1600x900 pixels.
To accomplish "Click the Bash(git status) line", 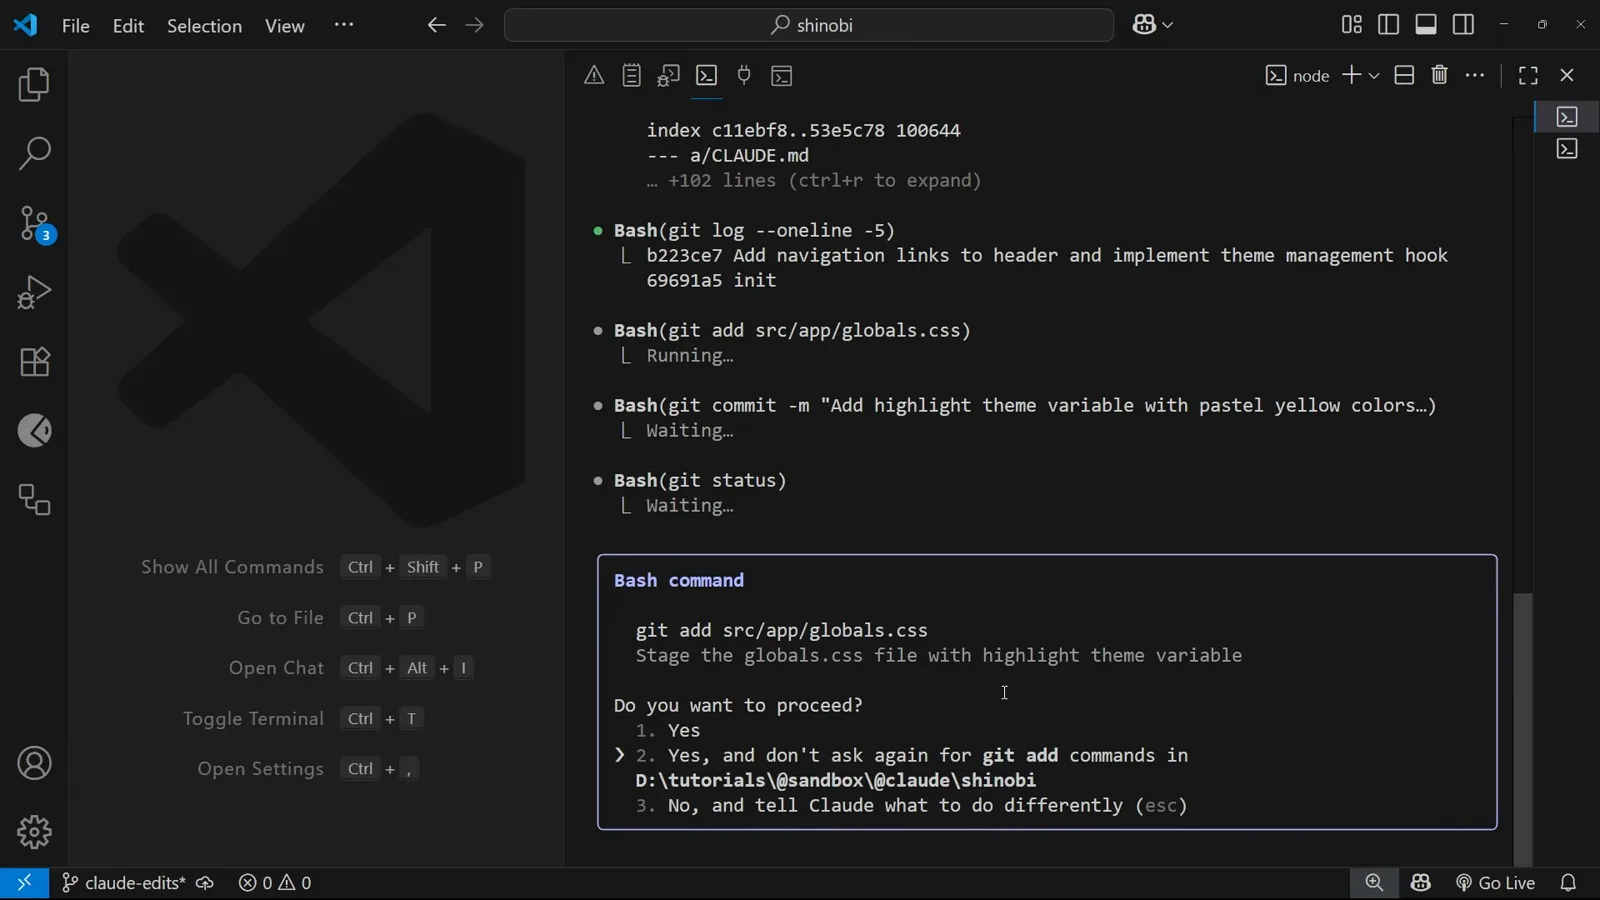I will tap(700, 481).
